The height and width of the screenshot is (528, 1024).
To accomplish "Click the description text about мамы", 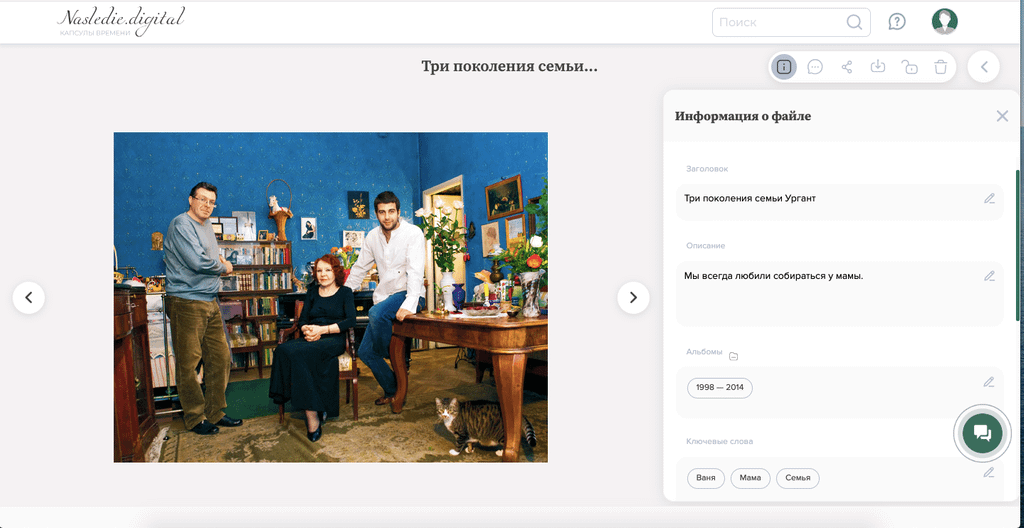I will [774, 276].
